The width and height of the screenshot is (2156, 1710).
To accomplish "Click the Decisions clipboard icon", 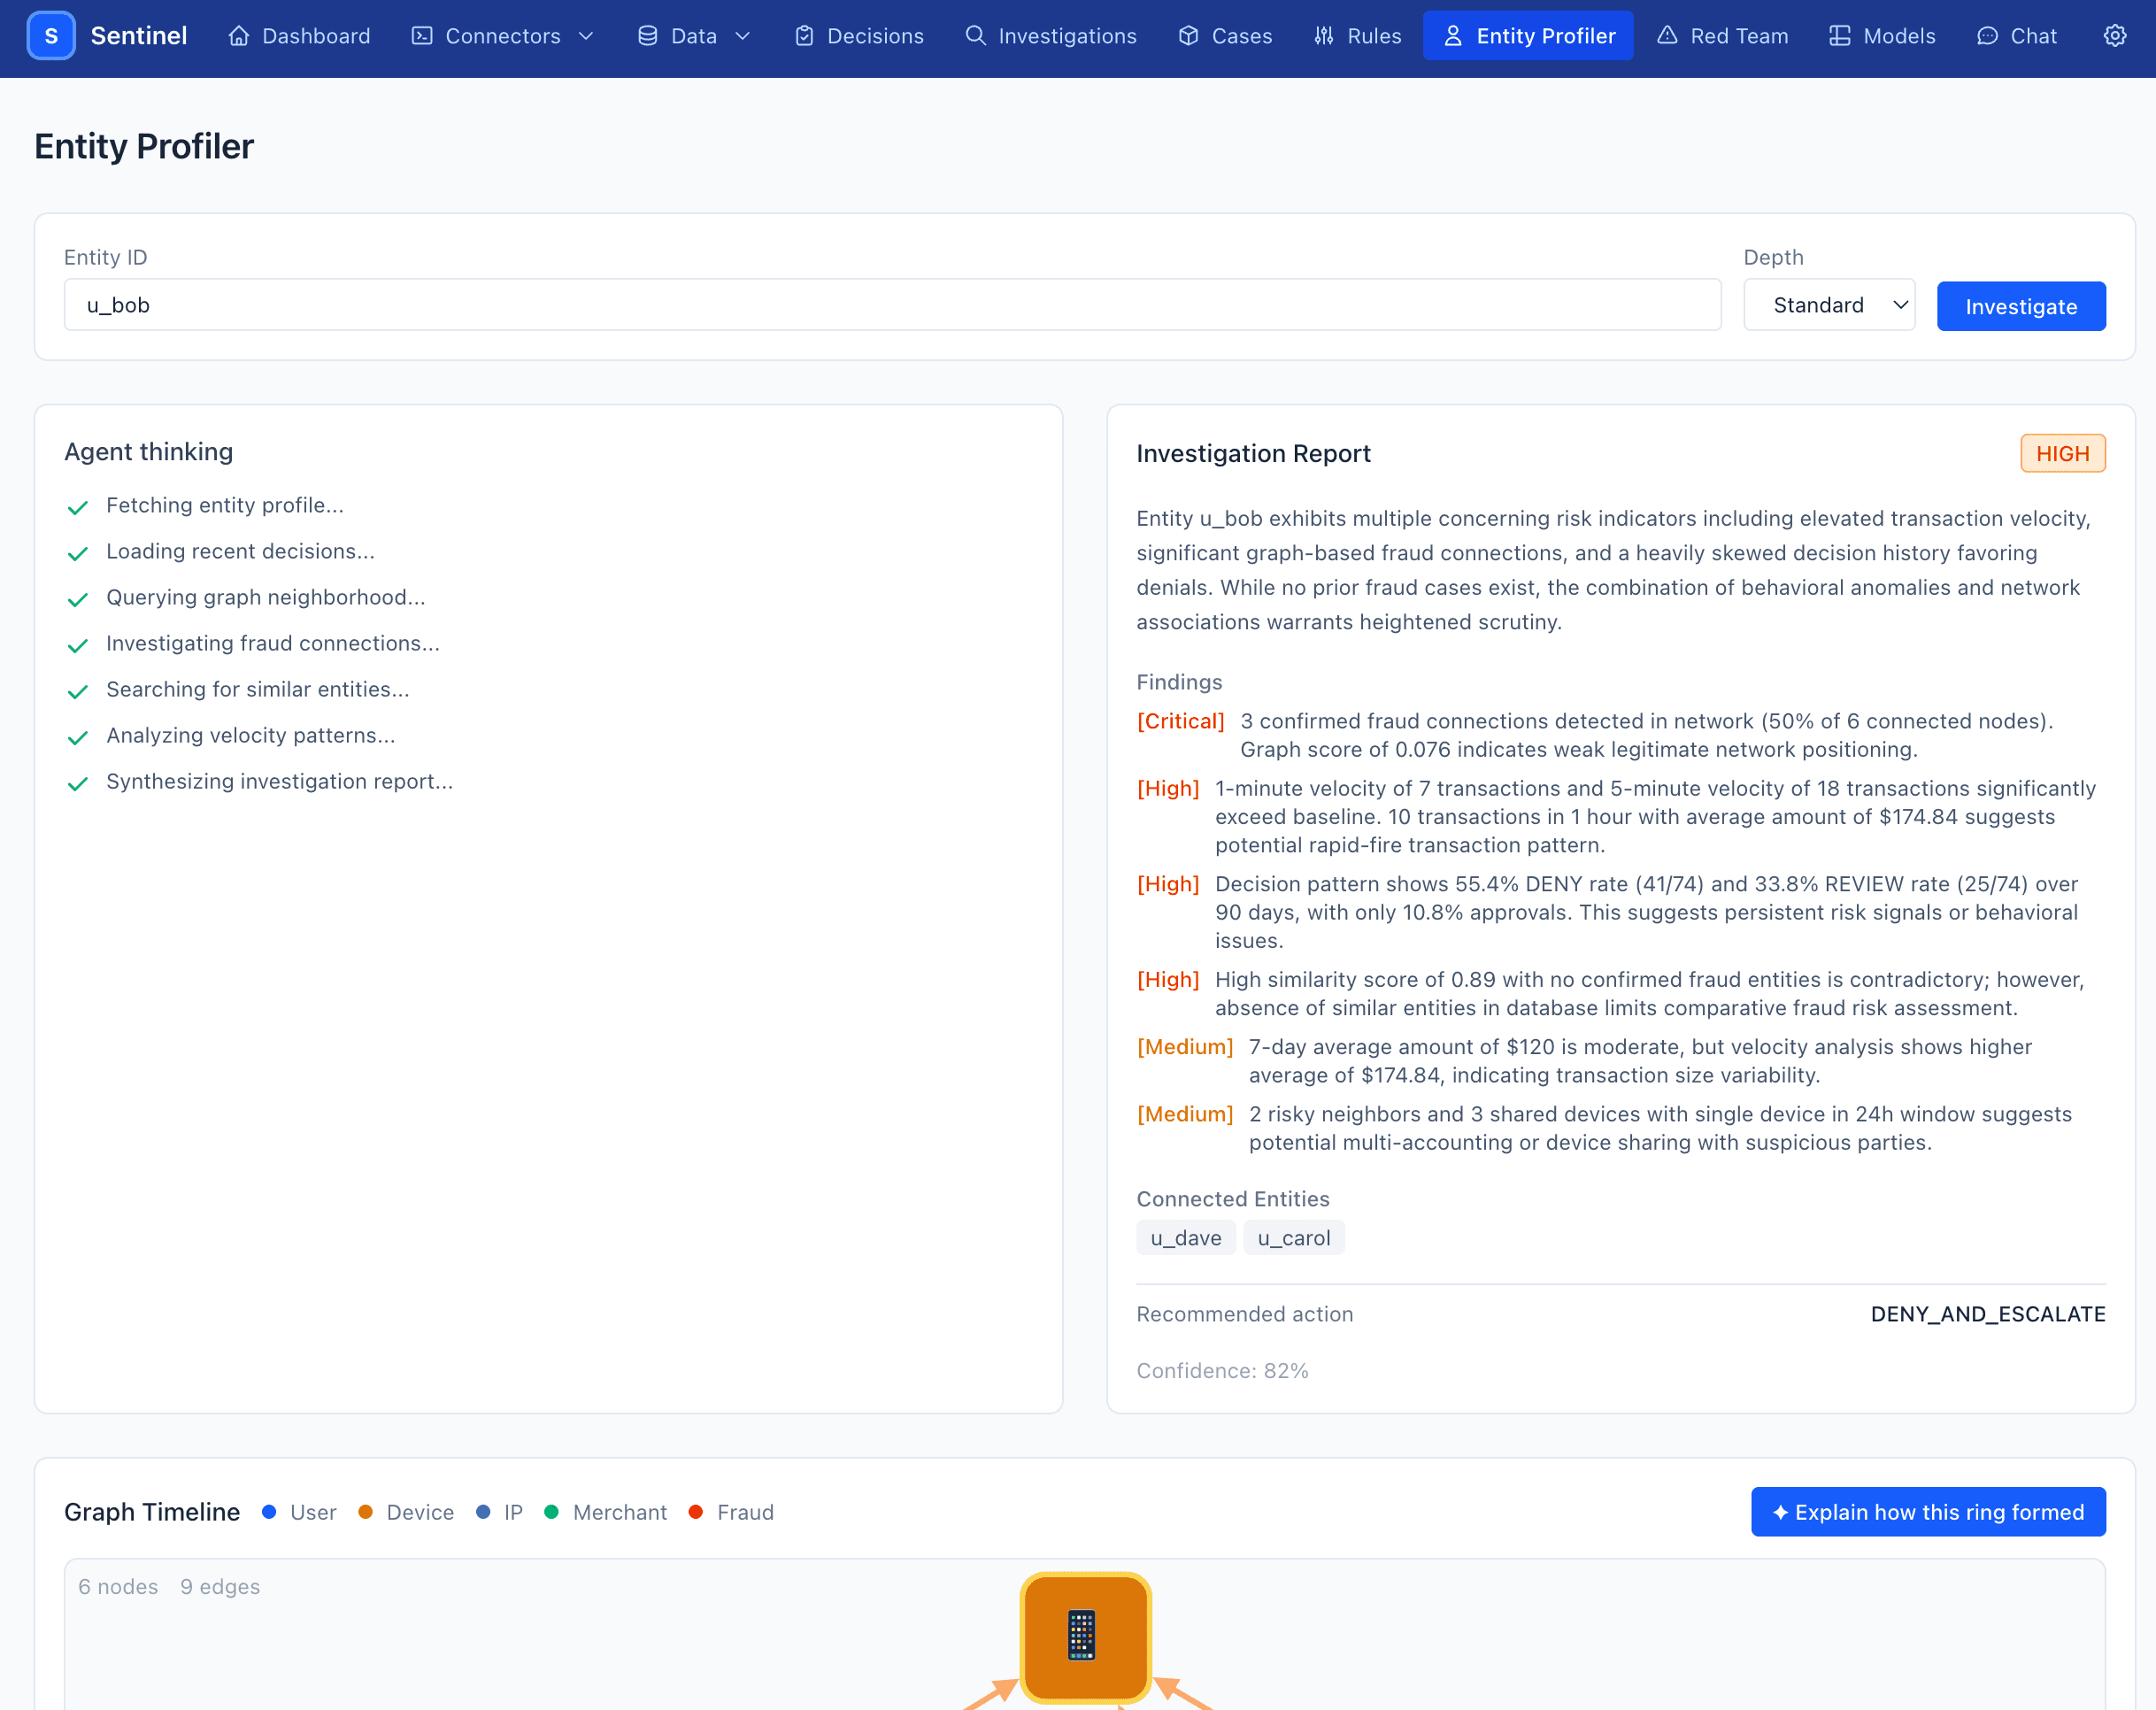I will pyautogui.click(x=804, y=36).
